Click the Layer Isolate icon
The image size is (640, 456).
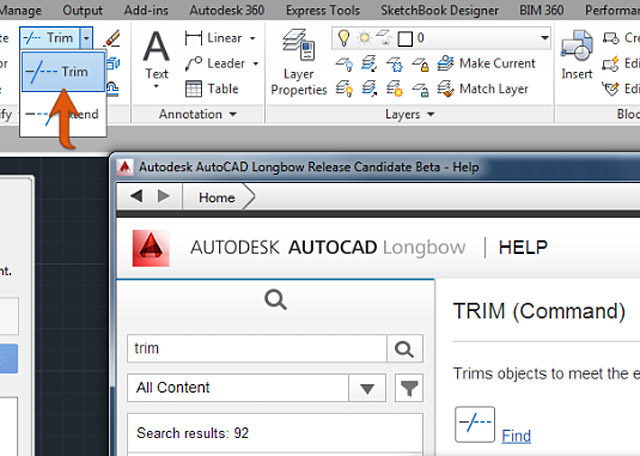click(369, 64)
